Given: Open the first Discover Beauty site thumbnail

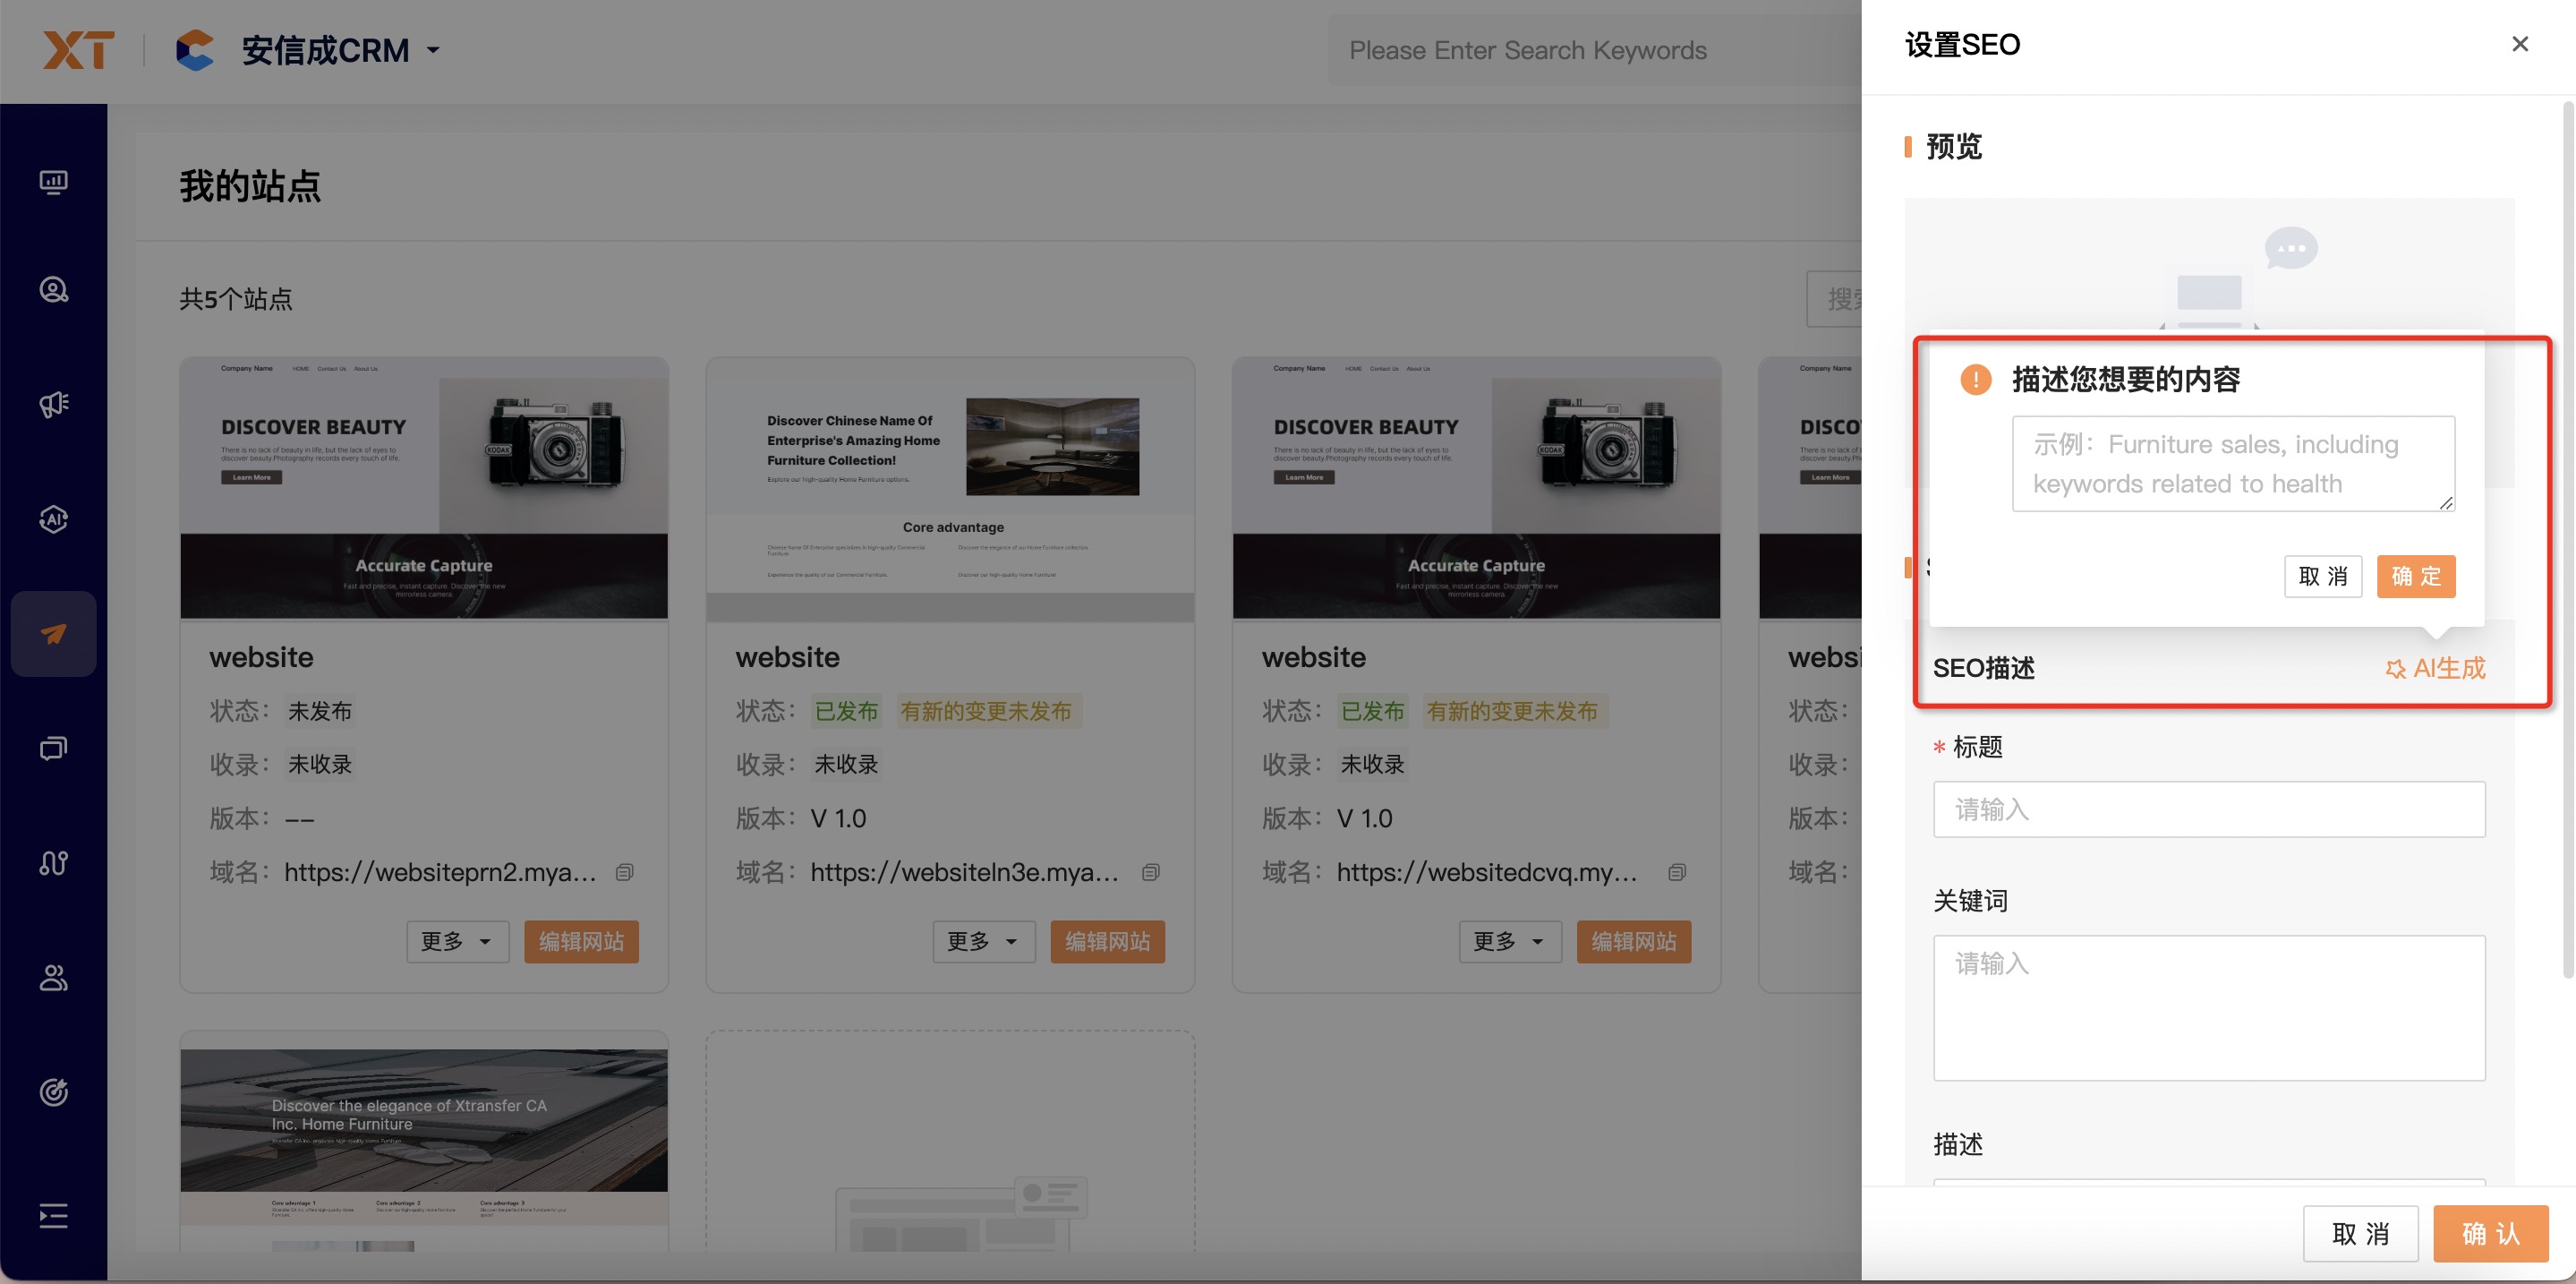Looking at the screenshot, I should pos(424,488).
